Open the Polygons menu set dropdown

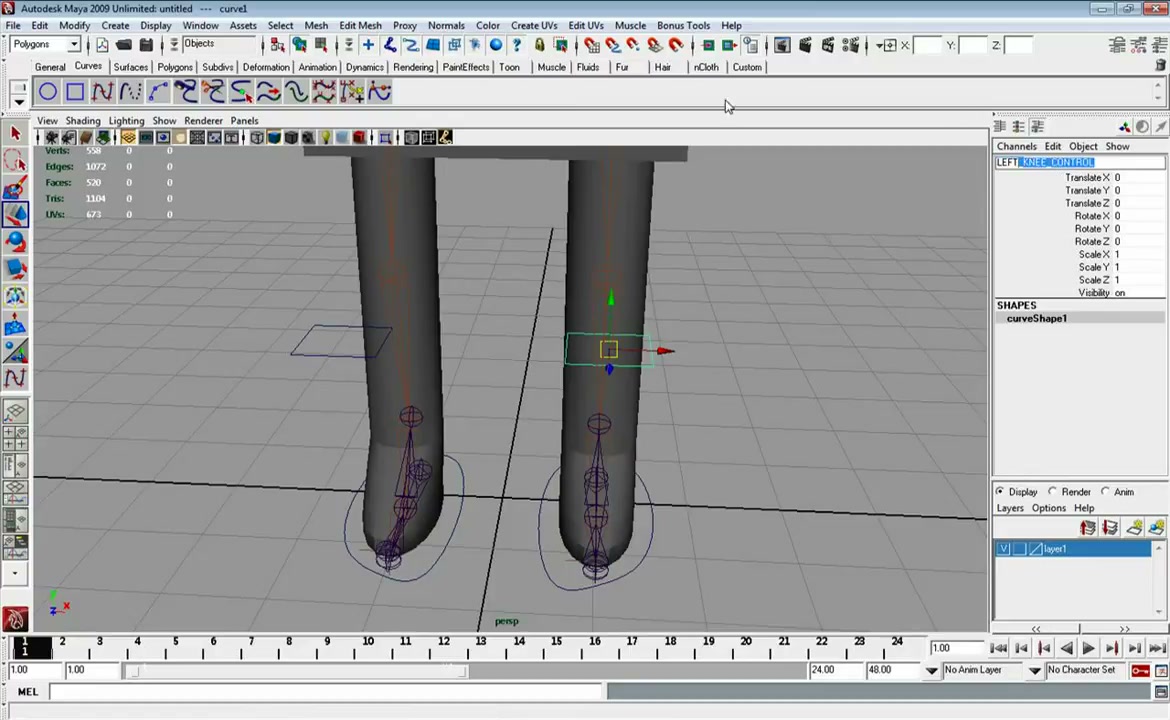coord(74,44)
